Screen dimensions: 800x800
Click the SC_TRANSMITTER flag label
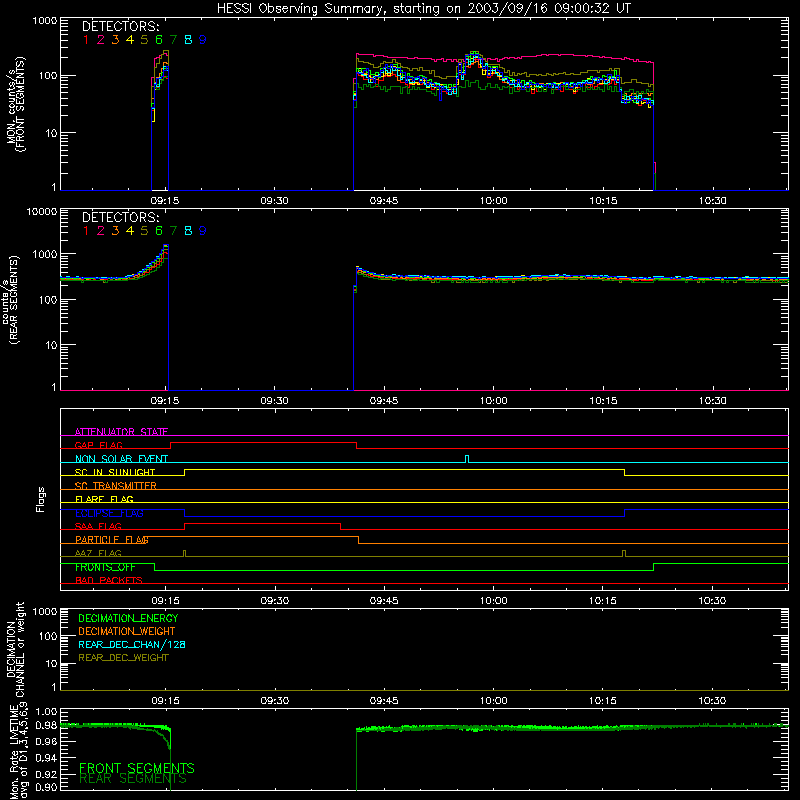[116, 486]
